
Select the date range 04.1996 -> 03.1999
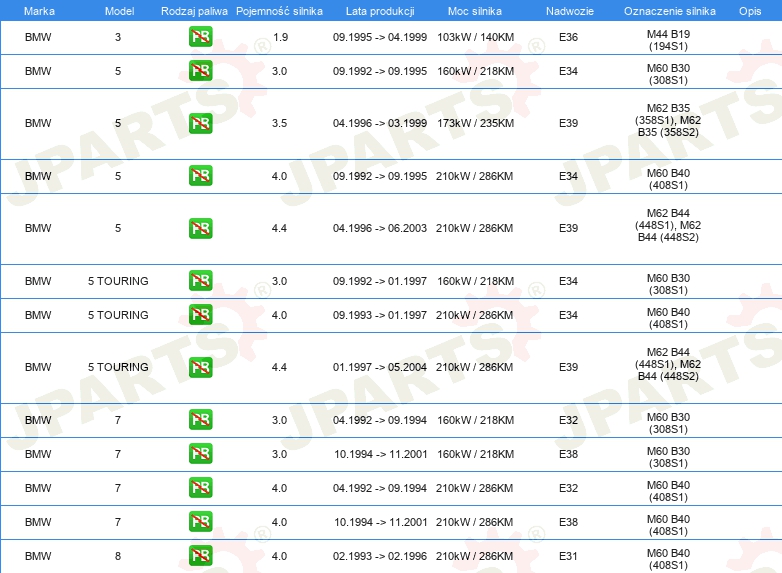(x=380, y=123)
